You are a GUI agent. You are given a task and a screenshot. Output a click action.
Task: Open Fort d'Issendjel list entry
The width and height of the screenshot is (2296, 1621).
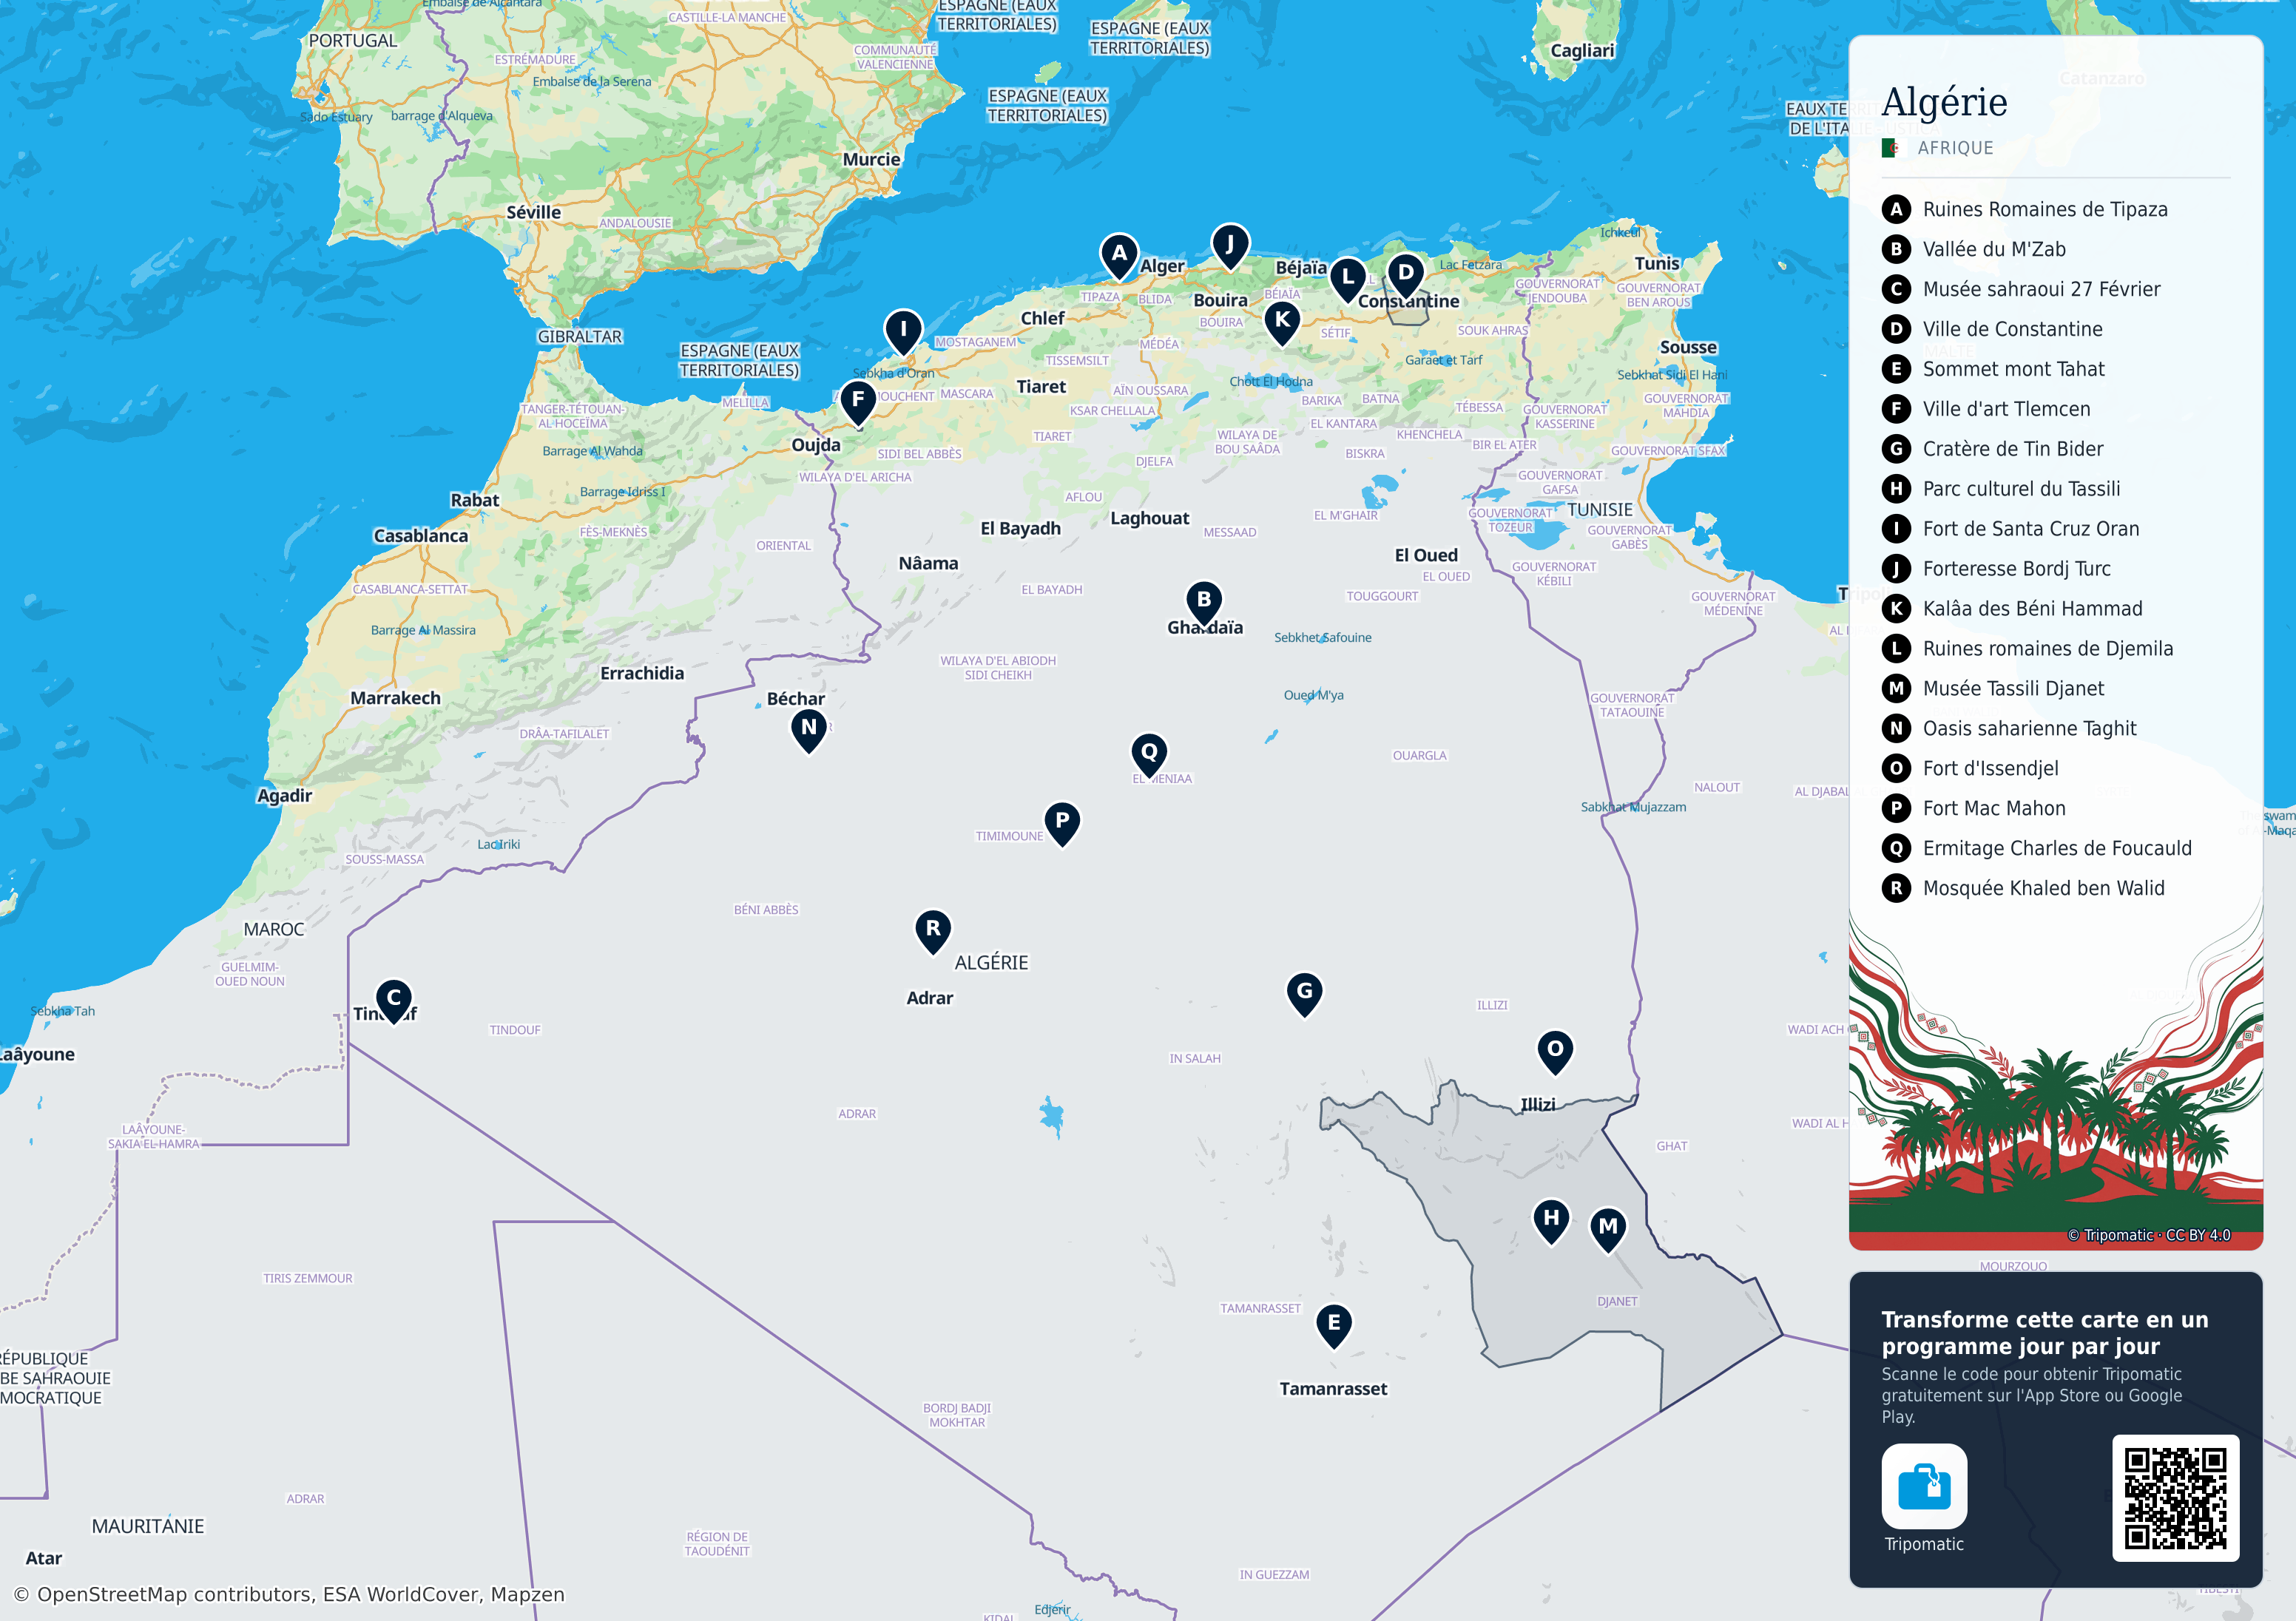coord(1971,769)
